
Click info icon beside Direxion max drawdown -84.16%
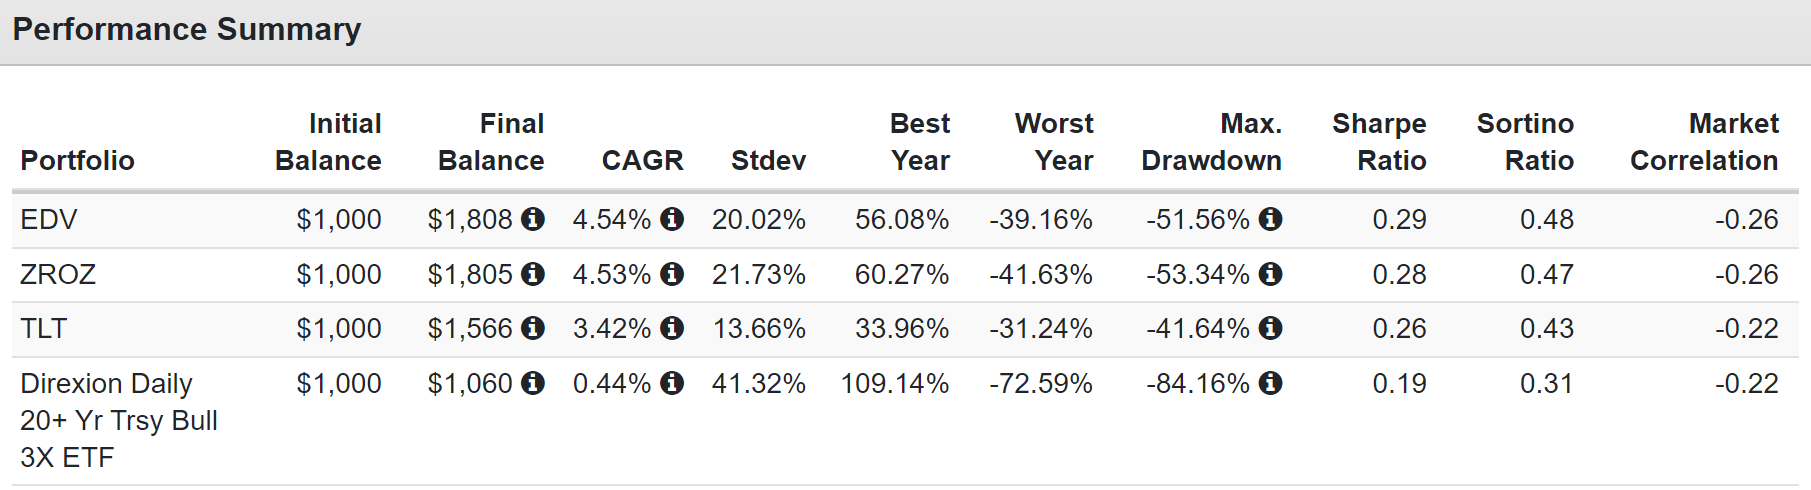point(1270,382)
